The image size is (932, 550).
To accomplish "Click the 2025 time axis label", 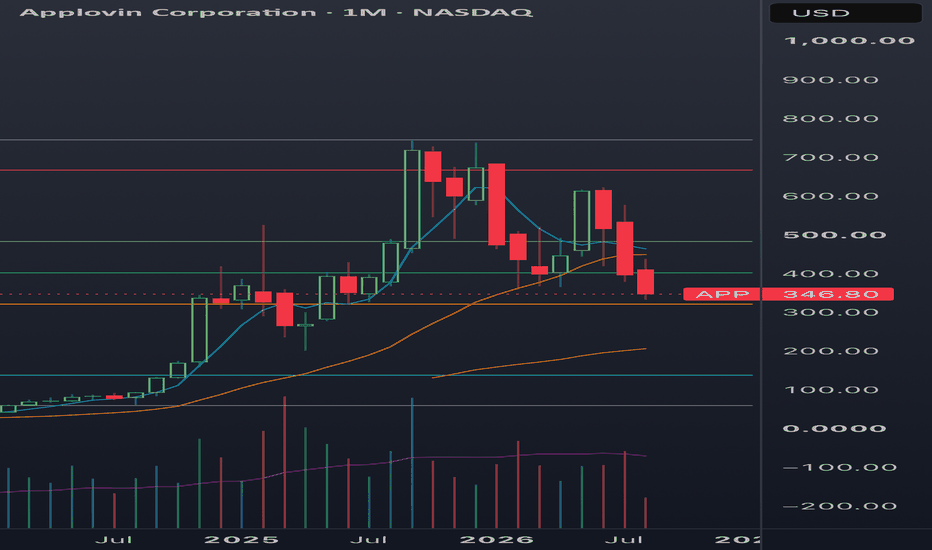I will click(x=241, y=540).
